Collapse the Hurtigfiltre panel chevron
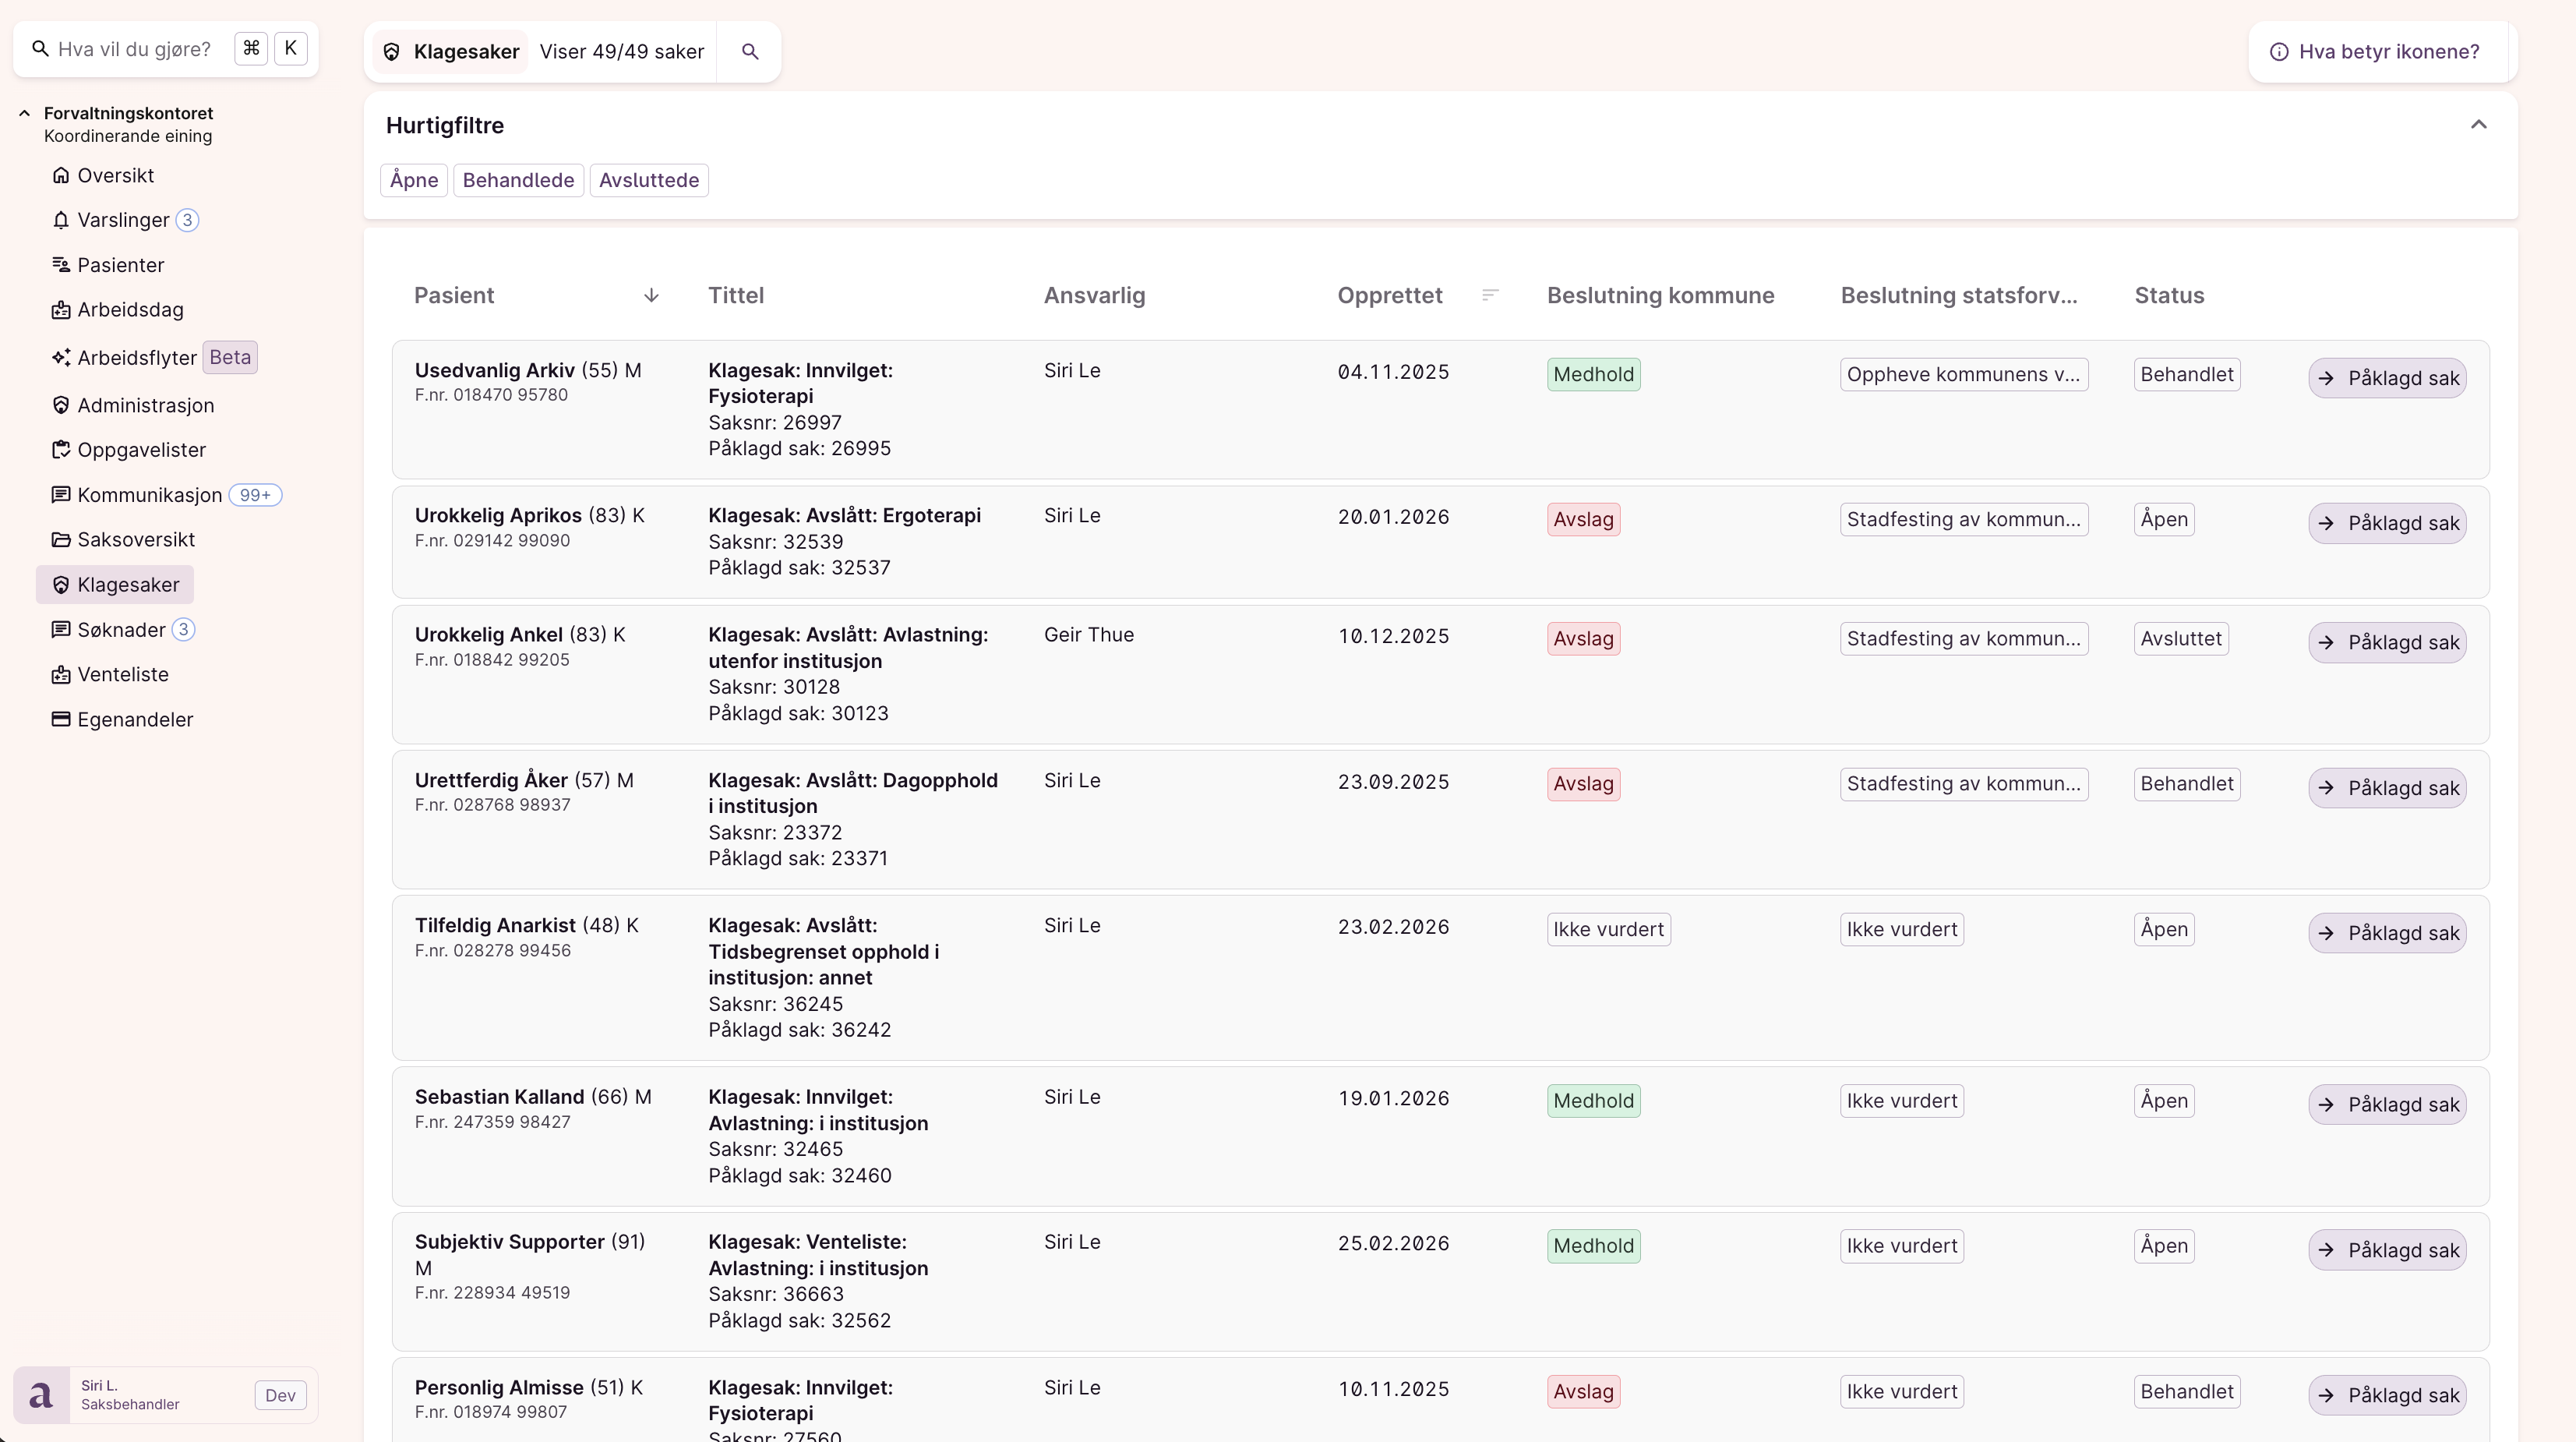Image resolution: width=2576 pixels, height=1442 pixels. coord(2478,125)
